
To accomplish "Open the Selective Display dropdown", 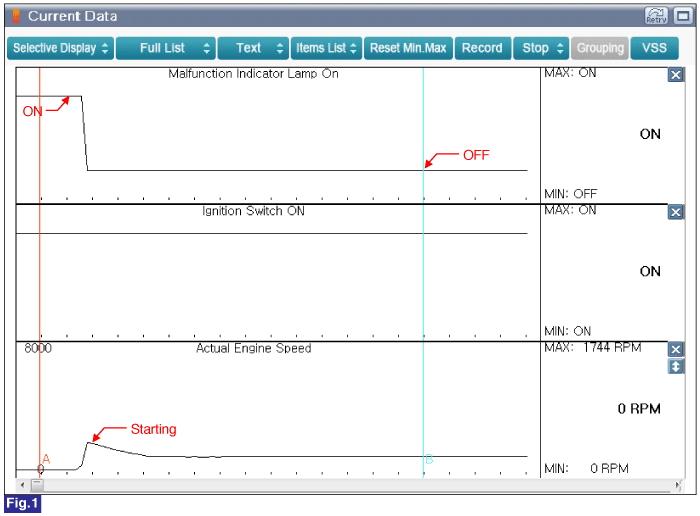I will (61, 48).
